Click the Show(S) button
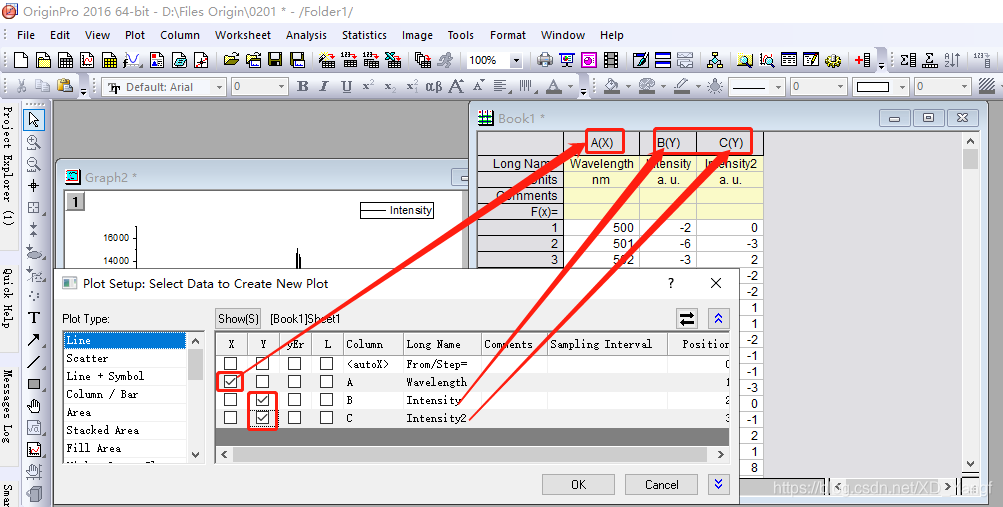Viewport: 1003px width, 507px height. tap(238, 318)
